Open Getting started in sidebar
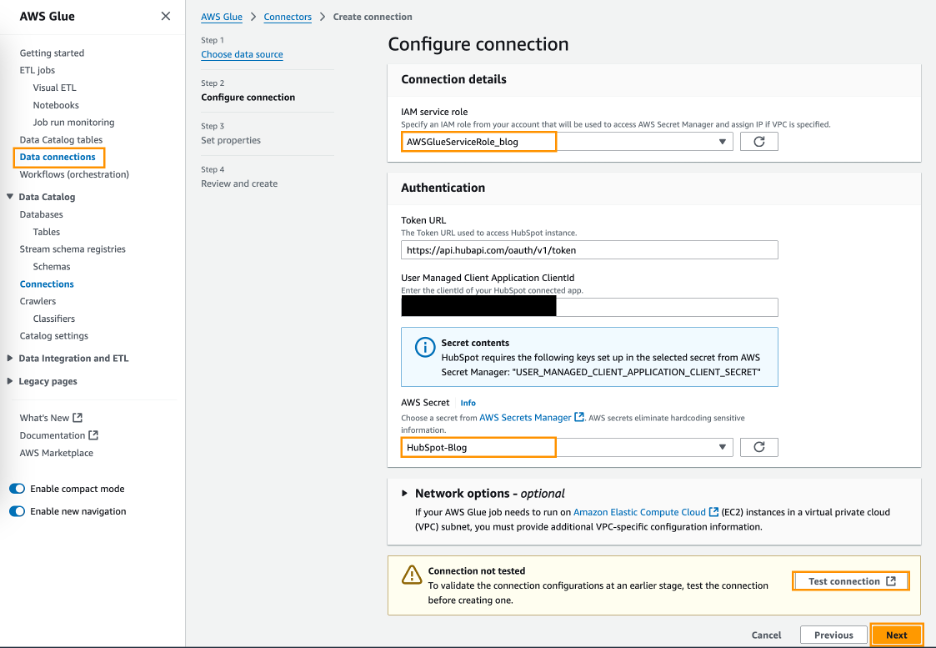 52,53
